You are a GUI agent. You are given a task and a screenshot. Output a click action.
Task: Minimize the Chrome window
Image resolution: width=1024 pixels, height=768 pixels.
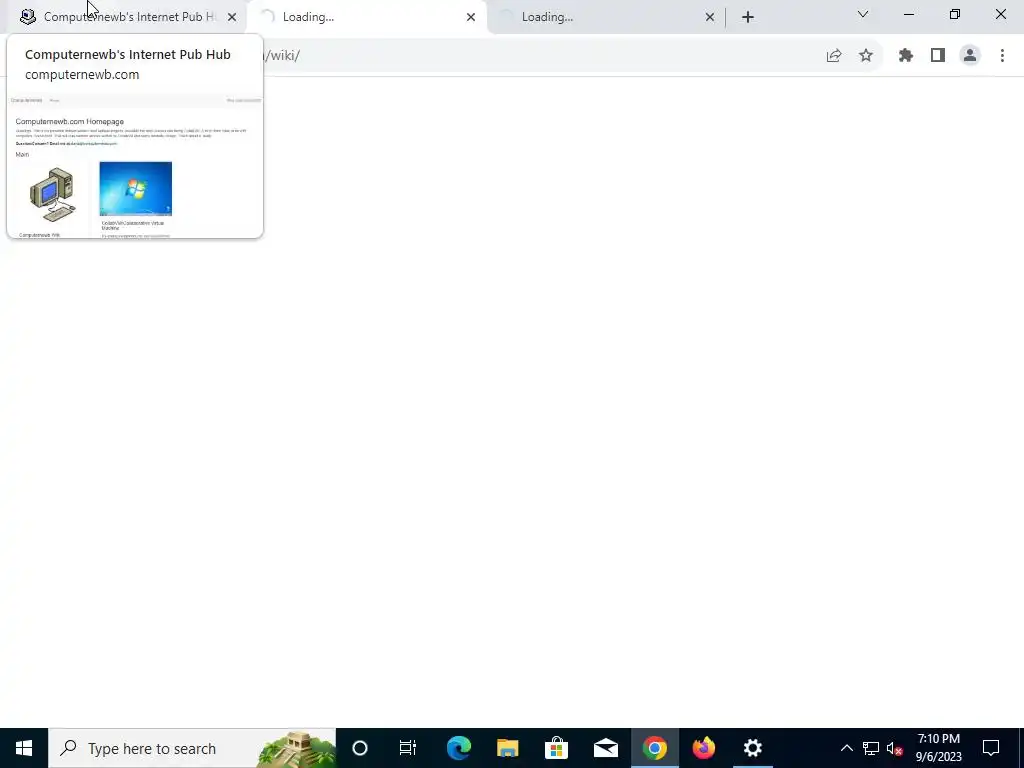click(908, 14)
